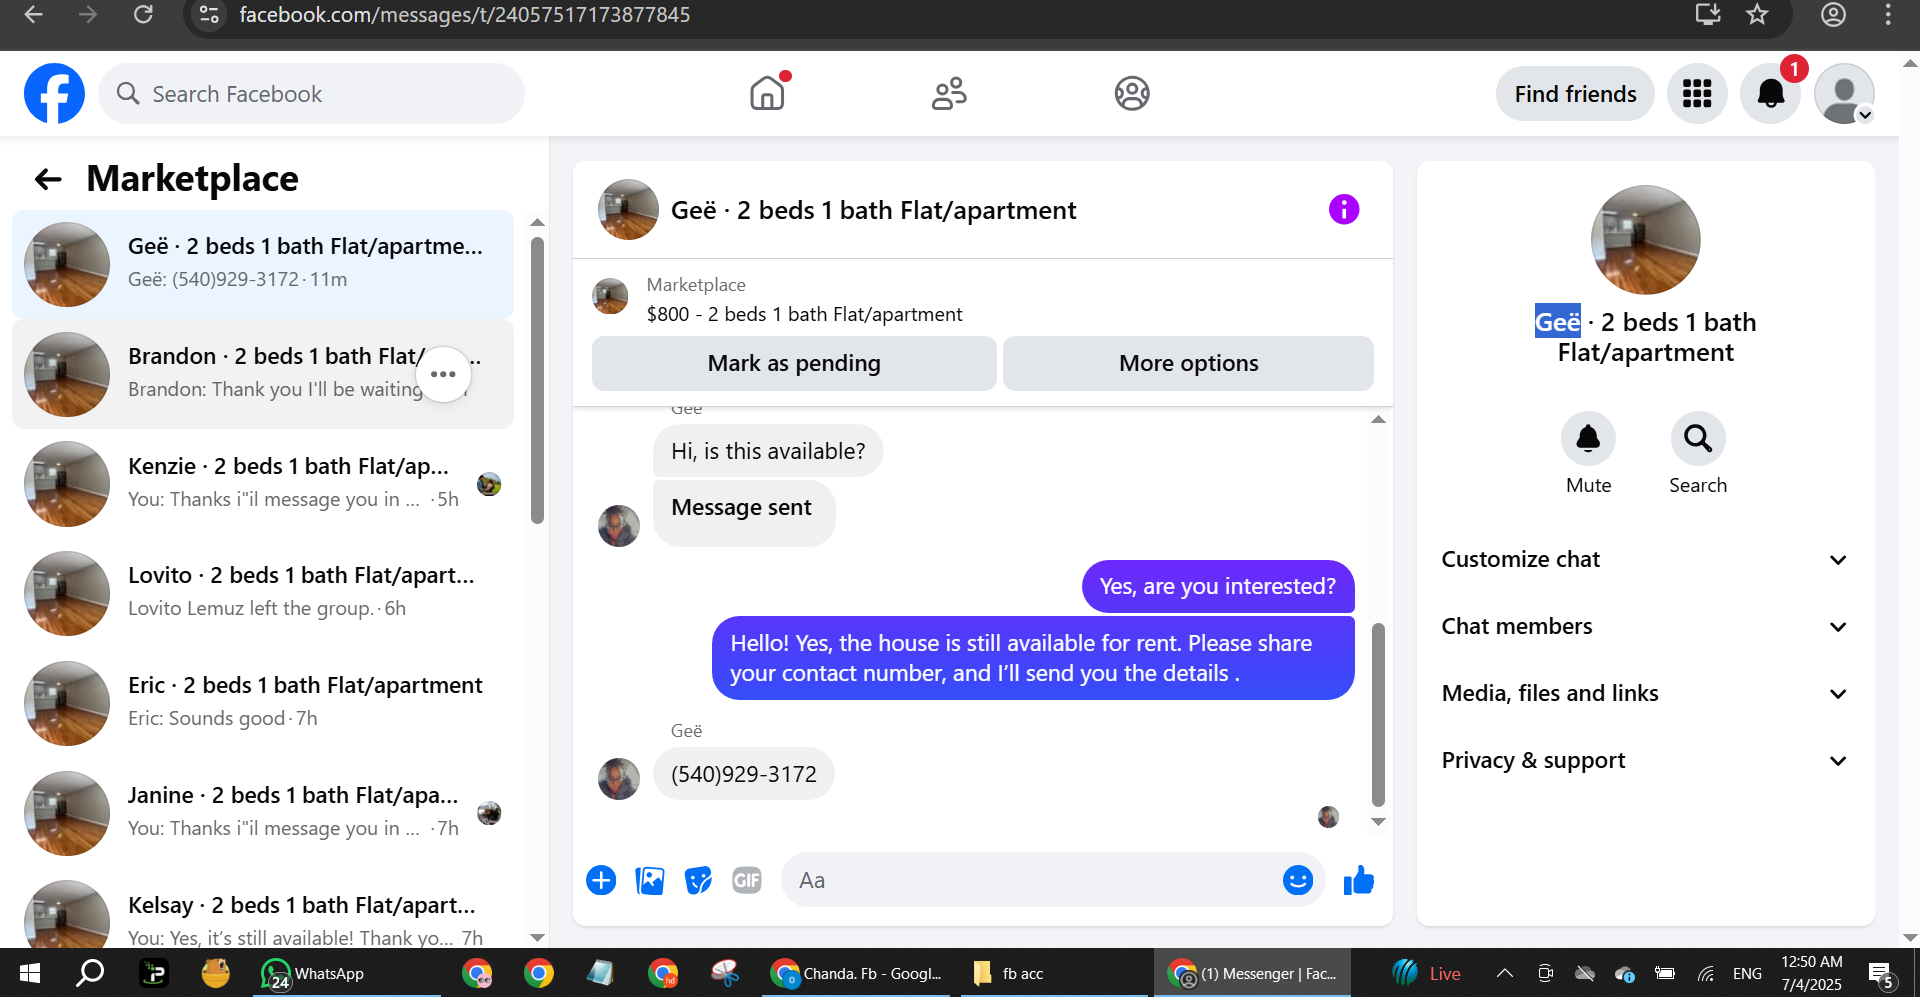Click the 'Hi, is this available?' message

click(768, 451)
